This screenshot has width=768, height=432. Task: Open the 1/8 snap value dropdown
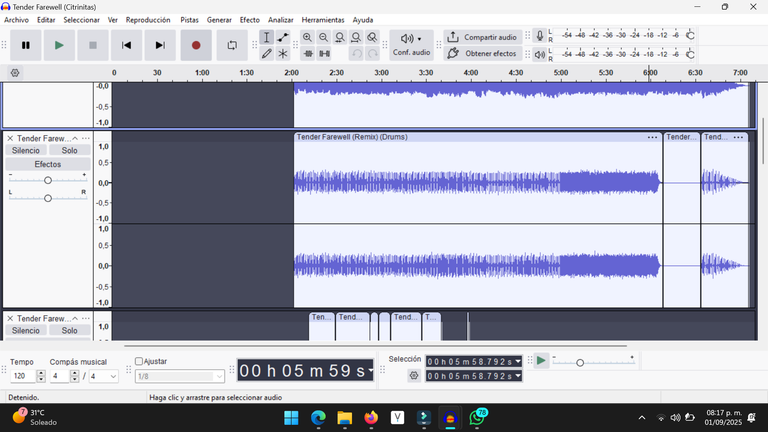[180, 376]
